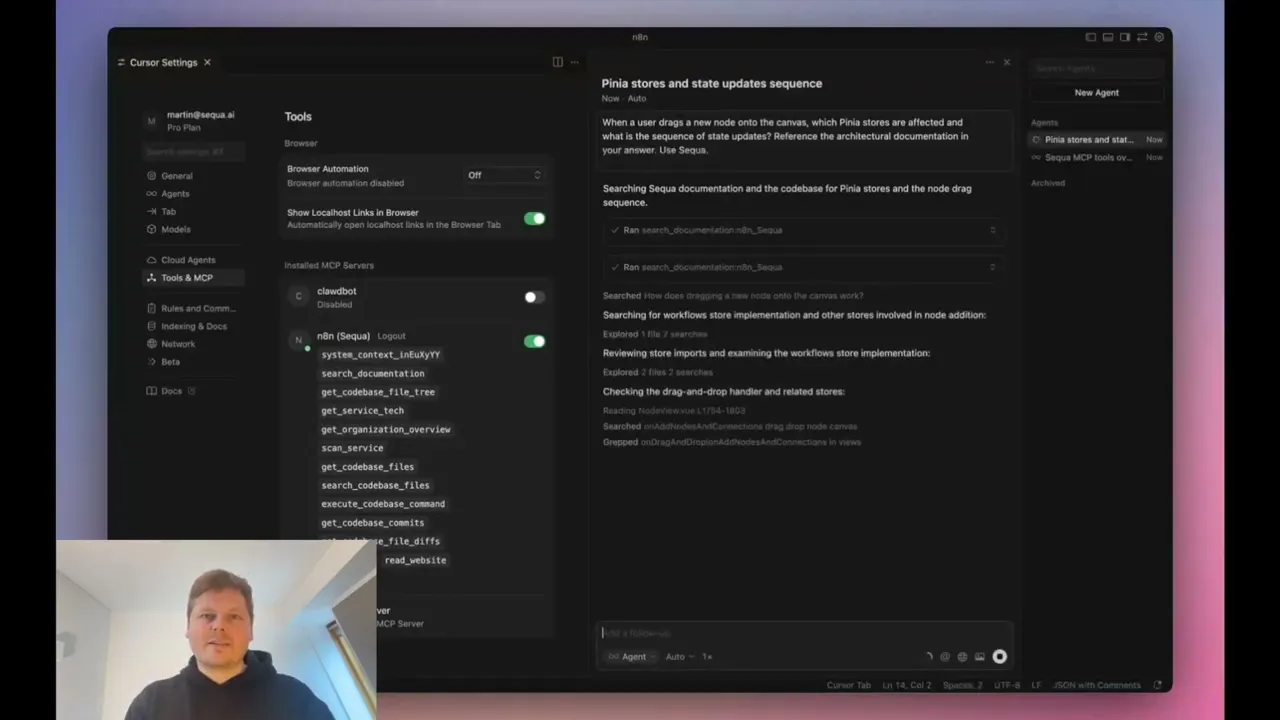Image resolution: width=1280 pixels, height=720 pixels.
Task: Click the scan_service tool chip
Action: [352, 448]
